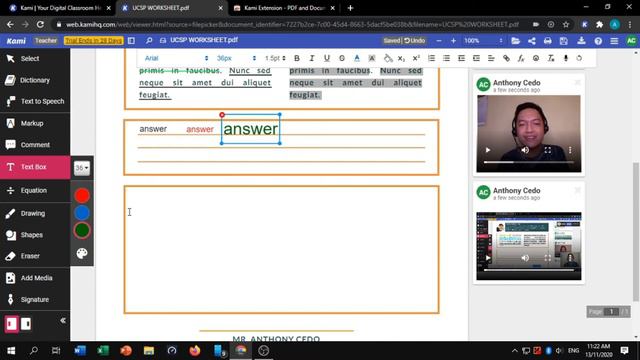The height and width of the screenshot is (360, 640).
Task: Switch to Kami Digital Classroom browser tab
Action: click(x=60, y=8)
